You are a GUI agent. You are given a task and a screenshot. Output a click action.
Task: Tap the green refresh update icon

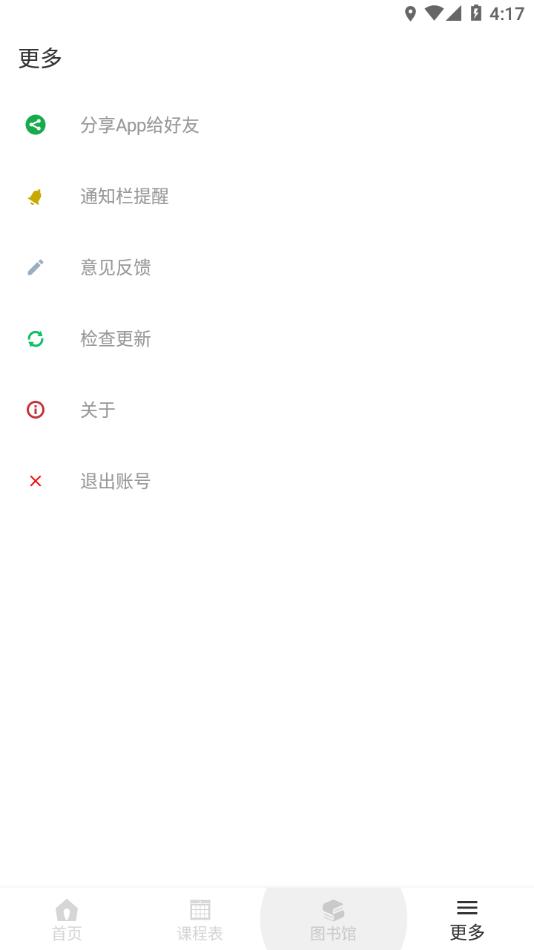coord(35,339)
